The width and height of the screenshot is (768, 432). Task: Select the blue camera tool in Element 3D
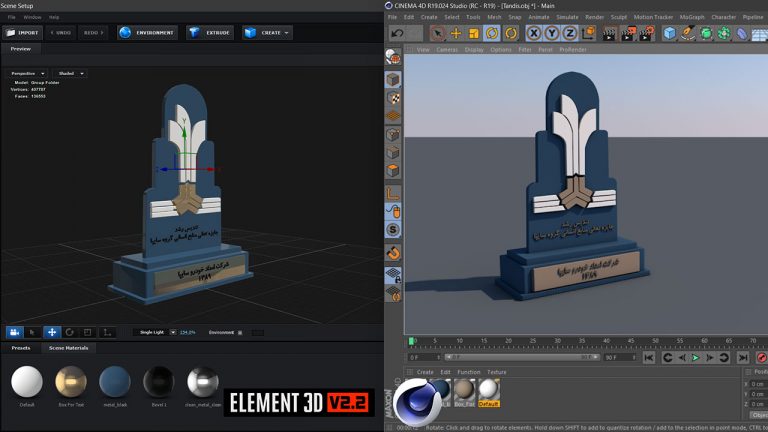pyautogui.click(x=14, y=333)
